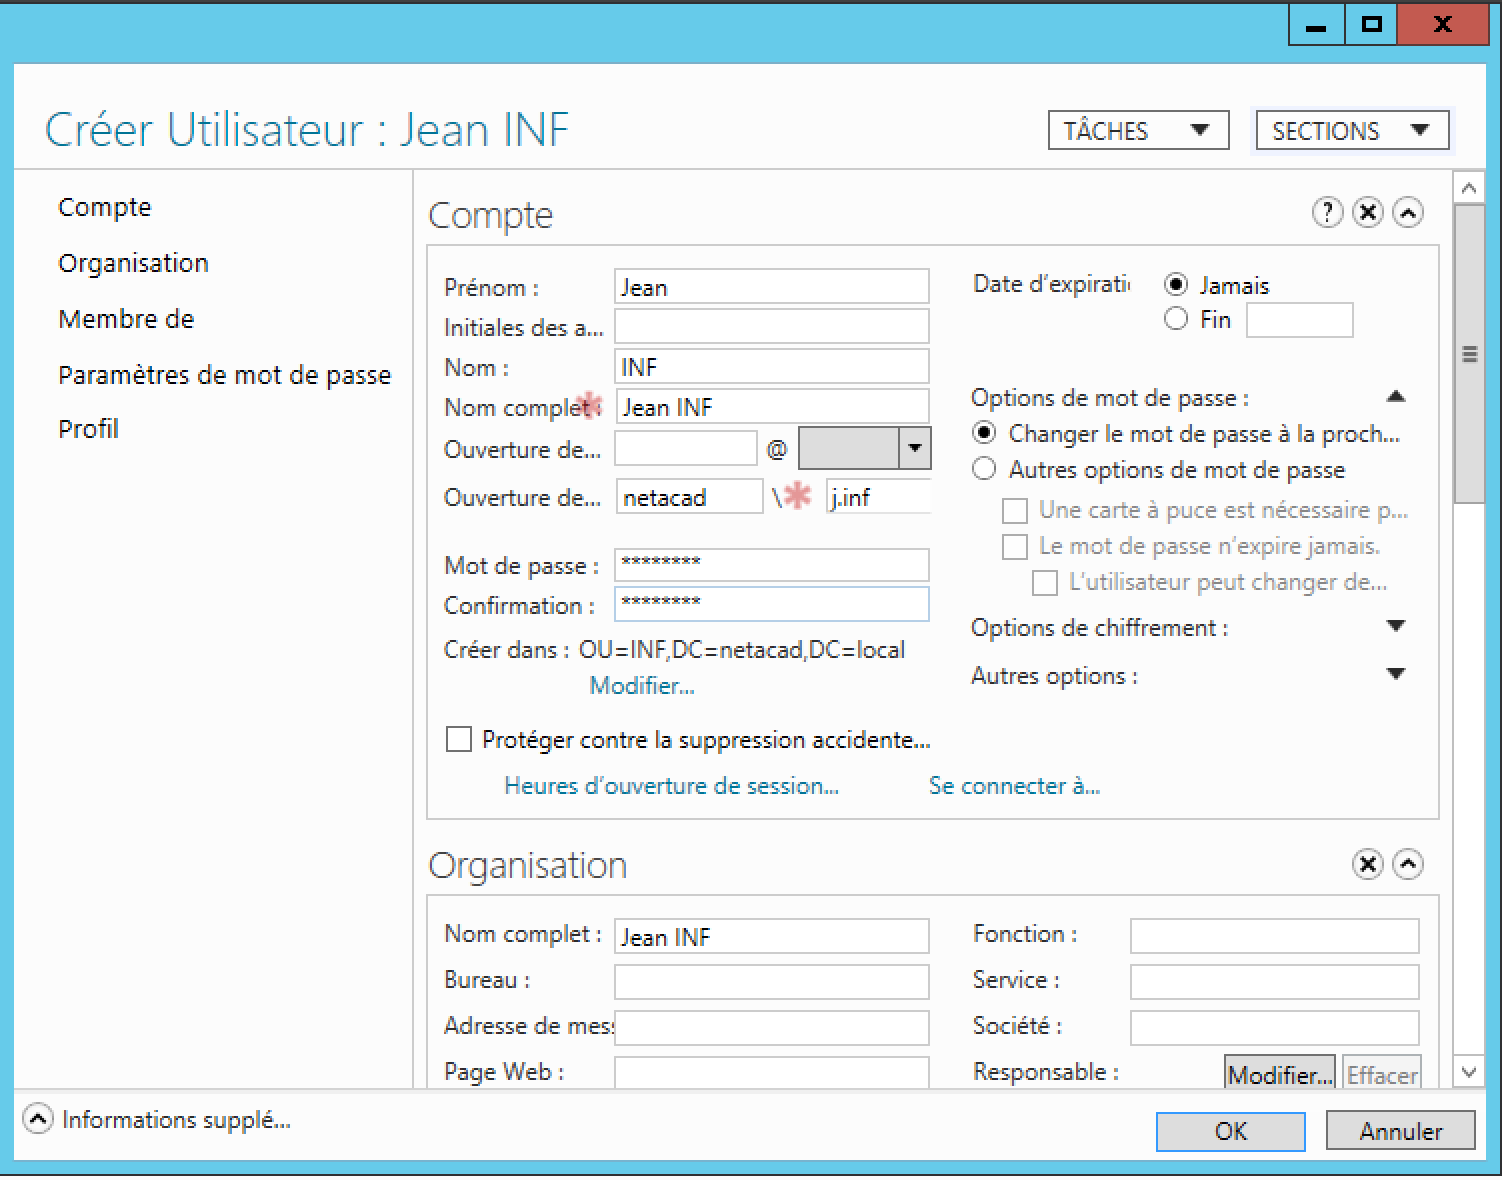This screenshot has width=1502, height=1180.
Task: Expand the Informations supplémentaires chevron icon
Action: 37,1119
